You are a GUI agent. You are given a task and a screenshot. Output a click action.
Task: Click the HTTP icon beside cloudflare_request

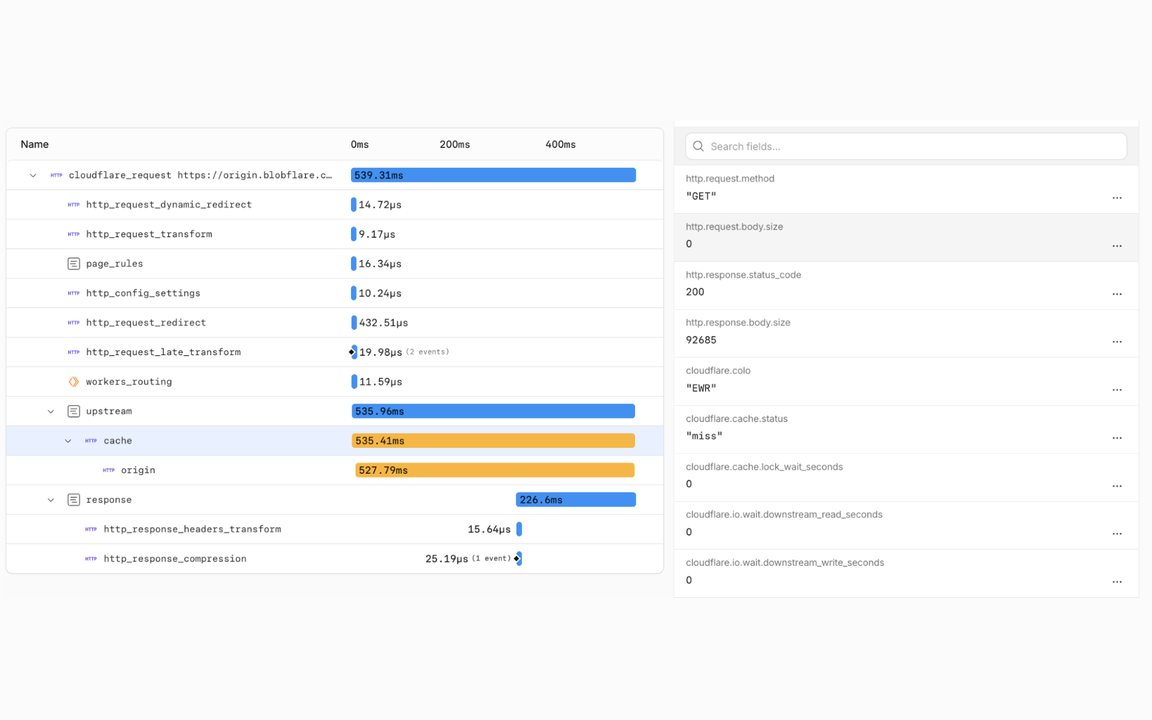click(56, 176)
